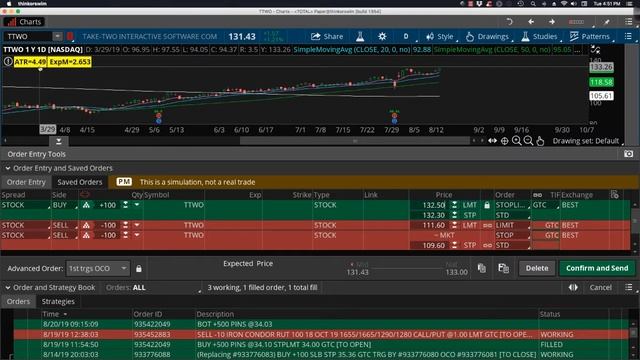Click the camera snapshot icon in Order Entry Tools

[x=628, y=154]
